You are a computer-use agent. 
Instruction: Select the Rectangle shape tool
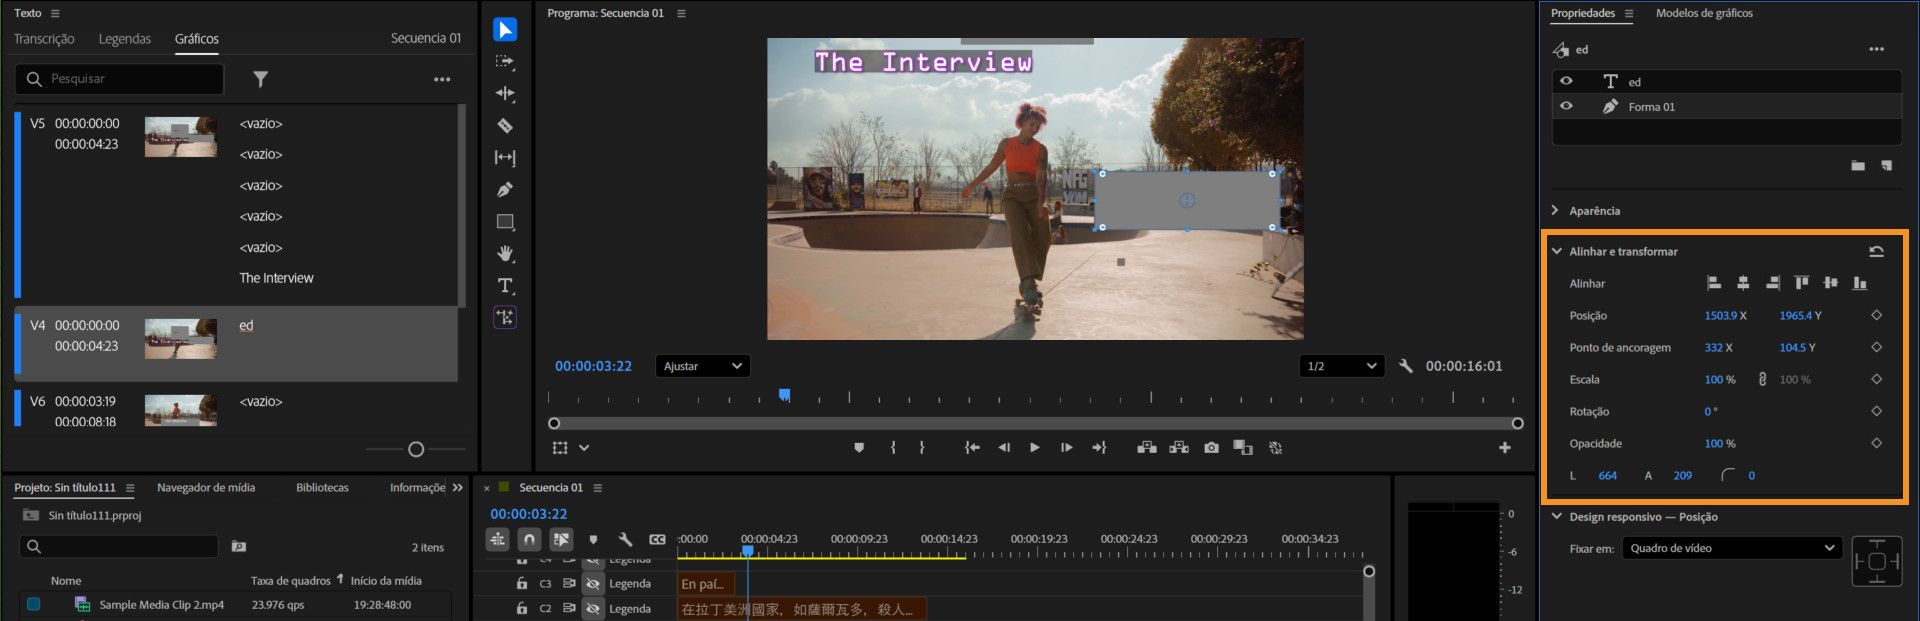click(x=505, y=222)
